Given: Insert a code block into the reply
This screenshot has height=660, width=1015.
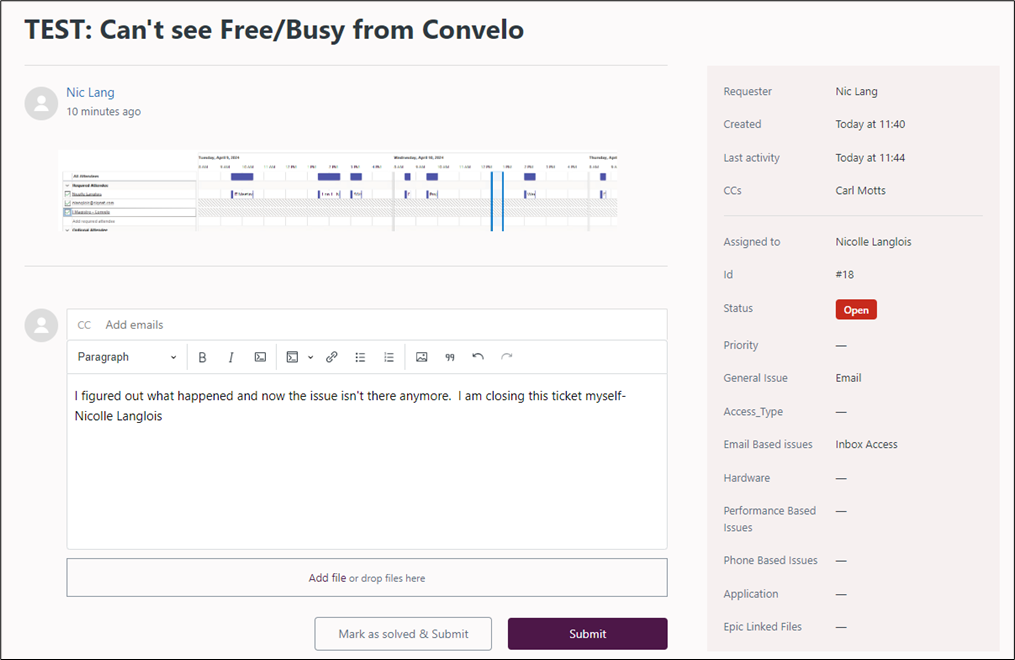Looking at the screenshot, I should (x=293, y=357).
